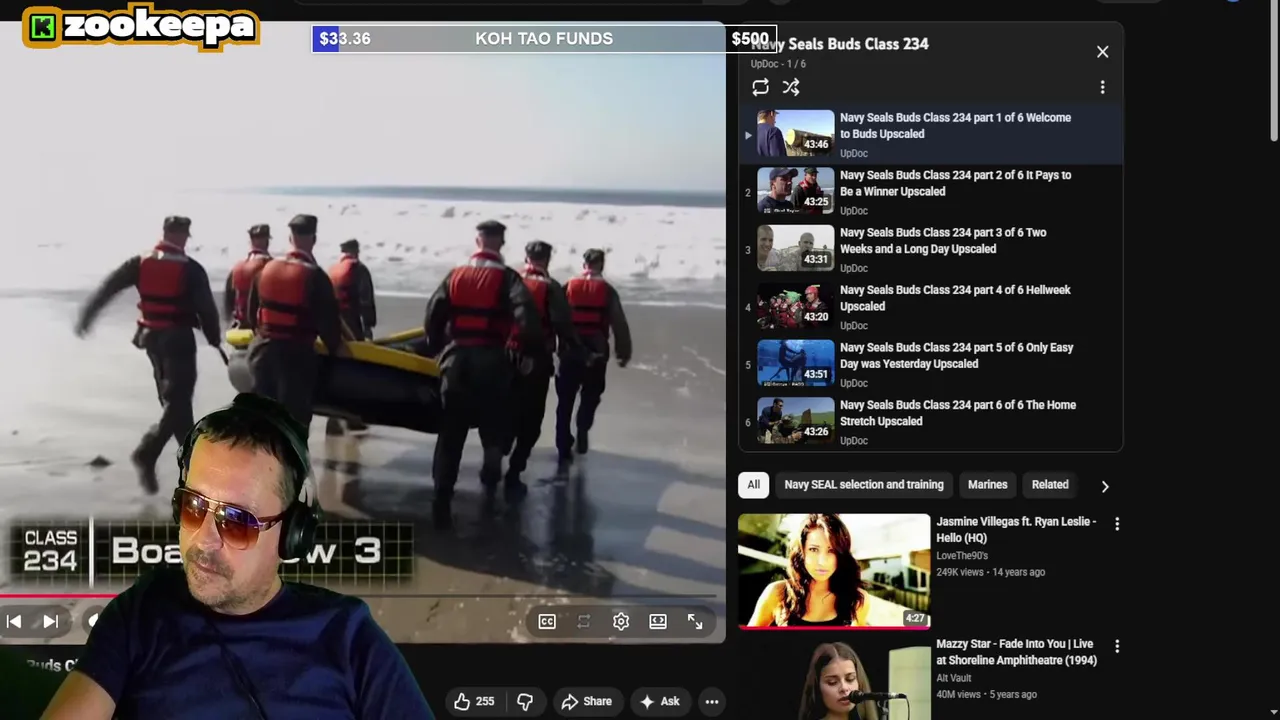Screen dimensions: 1280x720
Task: Open playlist part 1 of 6 thumbnail
Action: (795, 133)
